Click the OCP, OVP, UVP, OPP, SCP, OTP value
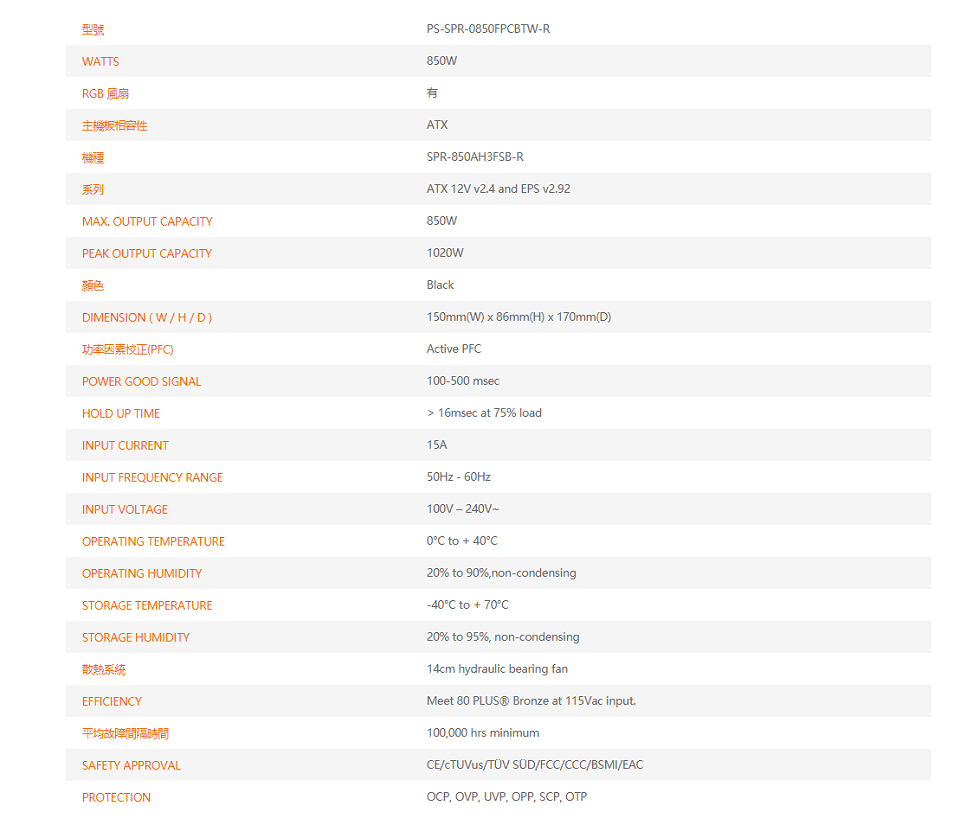Screen dimensions: 960x825 tap(506, 797)
